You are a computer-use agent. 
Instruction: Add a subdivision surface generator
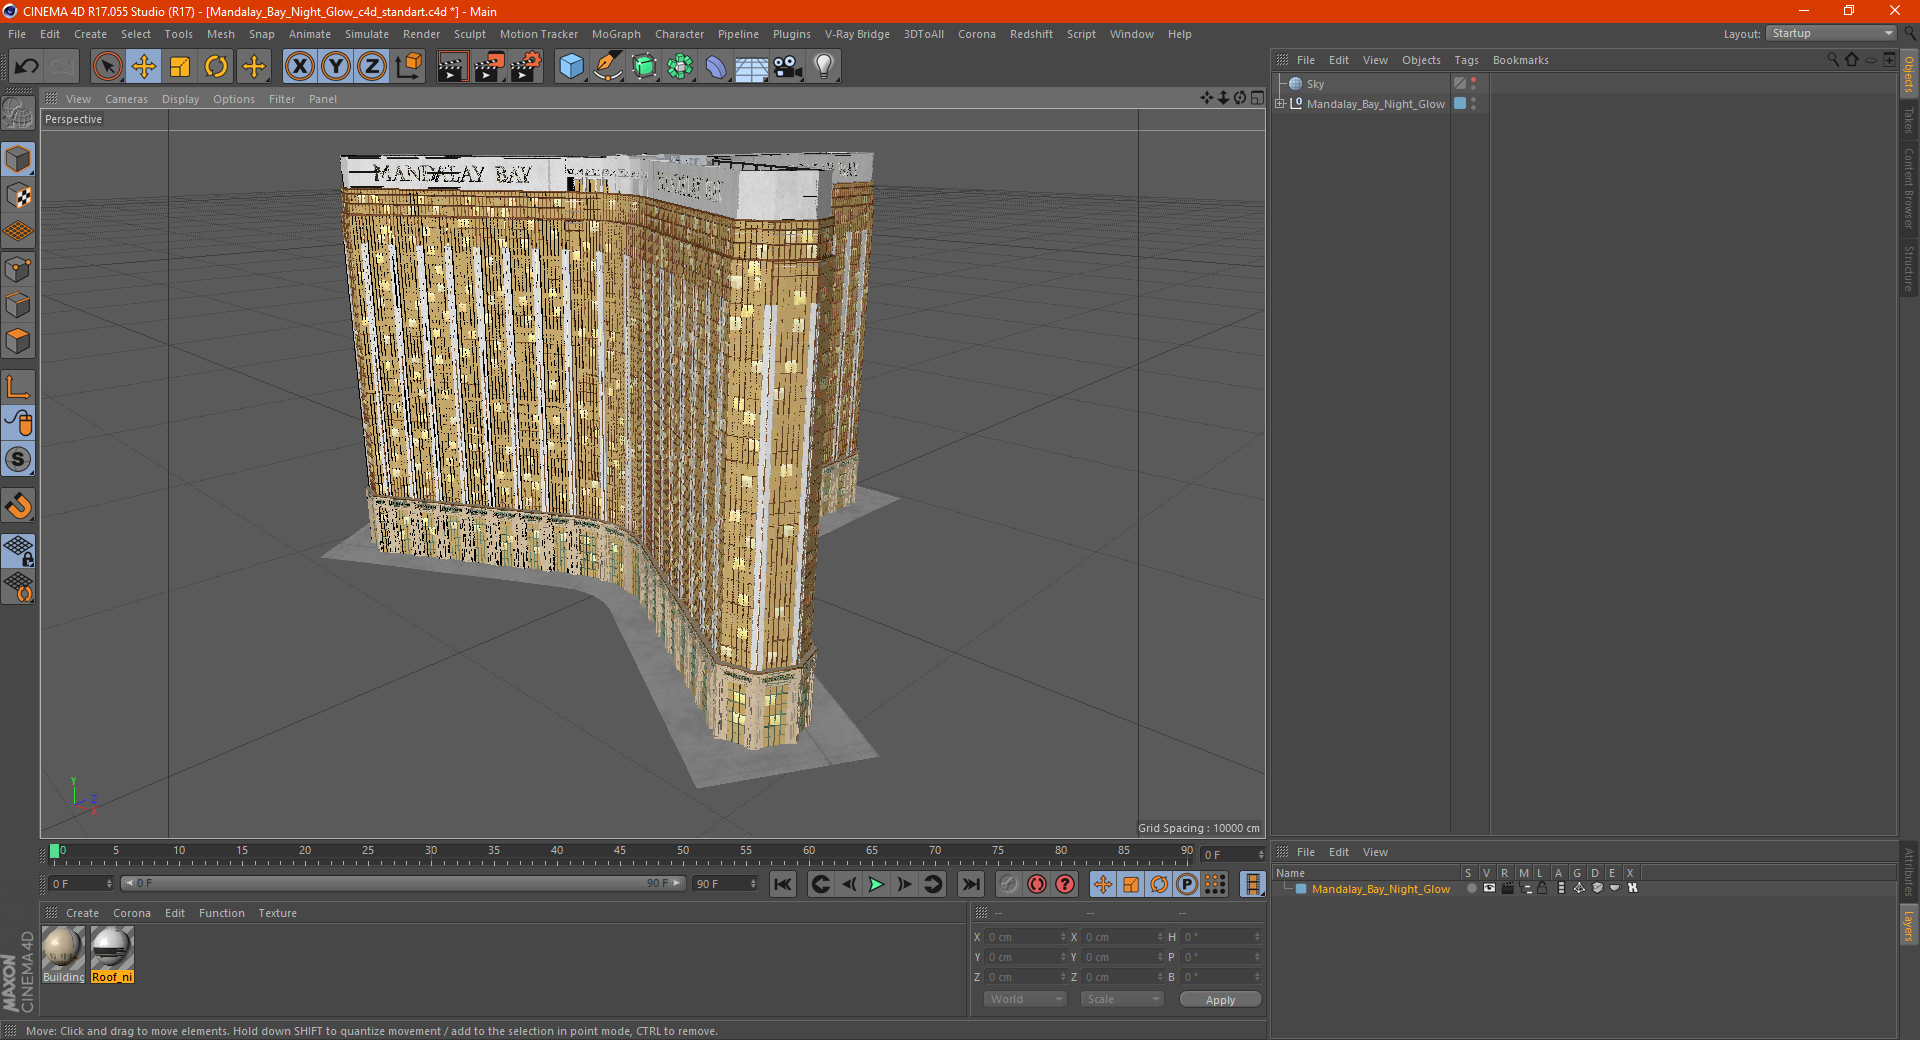(644, 67)
